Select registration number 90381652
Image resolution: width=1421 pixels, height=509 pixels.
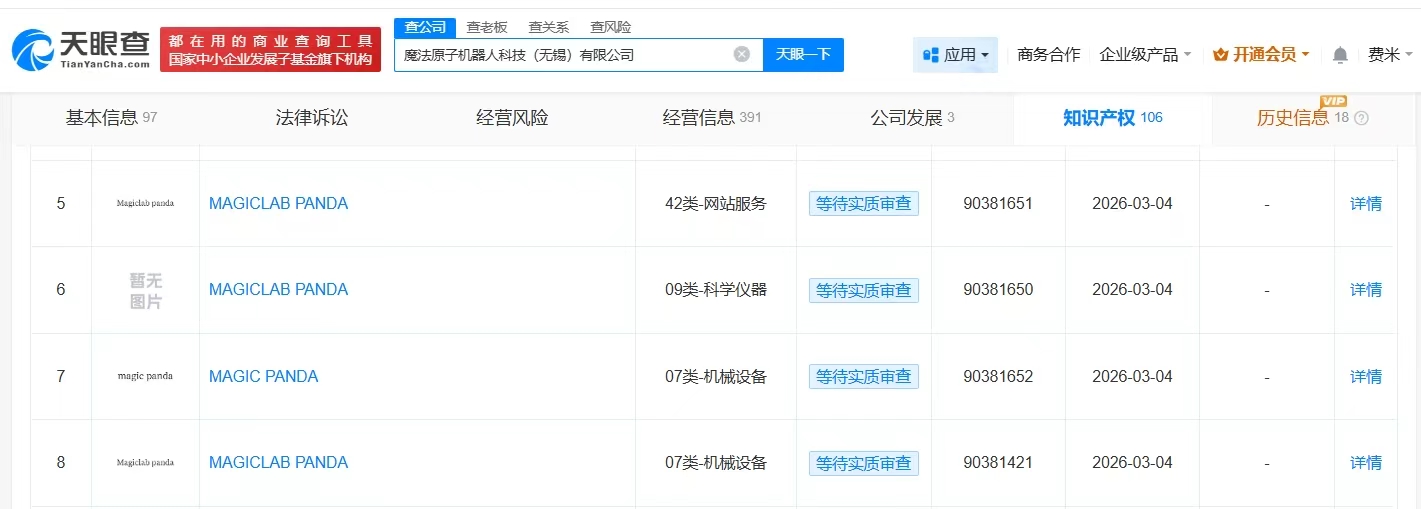coord(998,377)
